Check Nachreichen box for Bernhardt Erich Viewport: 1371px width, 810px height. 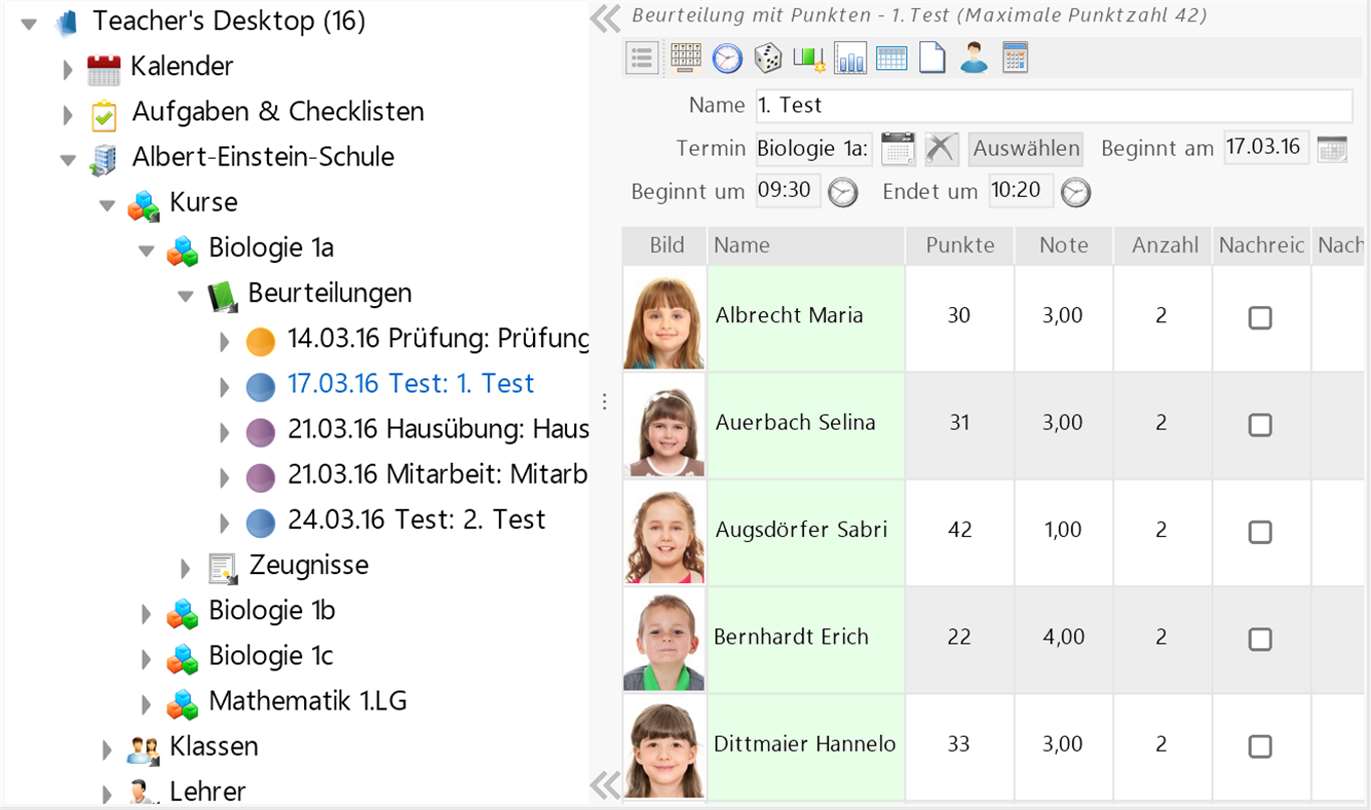1260,639
